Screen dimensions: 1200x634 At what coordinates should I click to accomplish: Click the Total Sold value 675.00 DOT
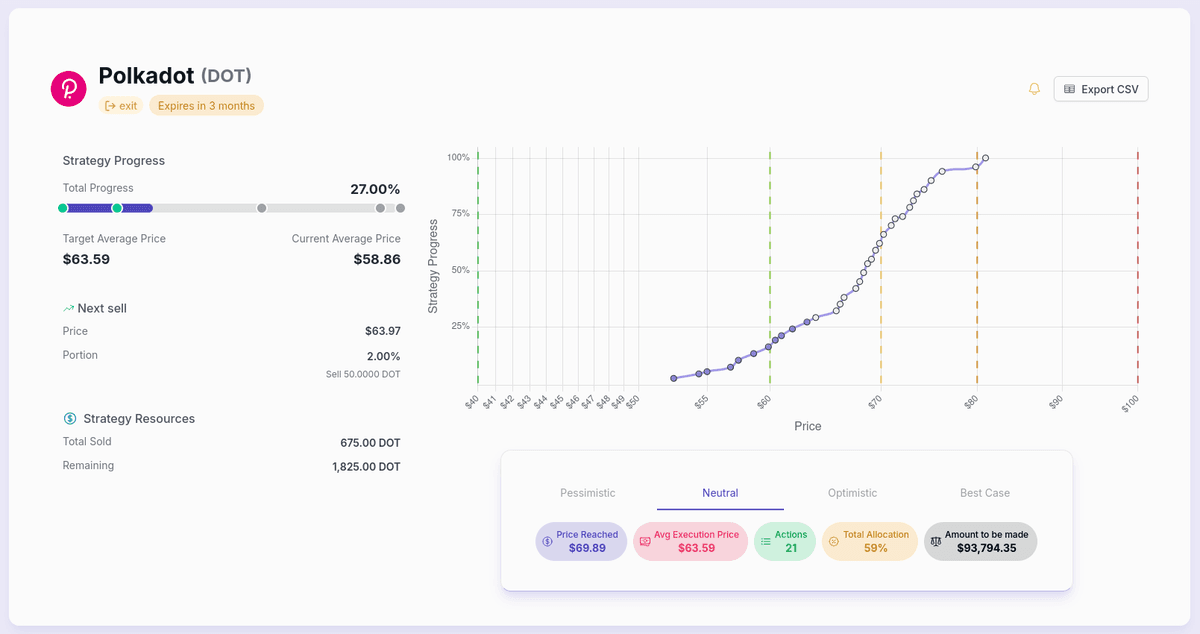tap(370, 442)
